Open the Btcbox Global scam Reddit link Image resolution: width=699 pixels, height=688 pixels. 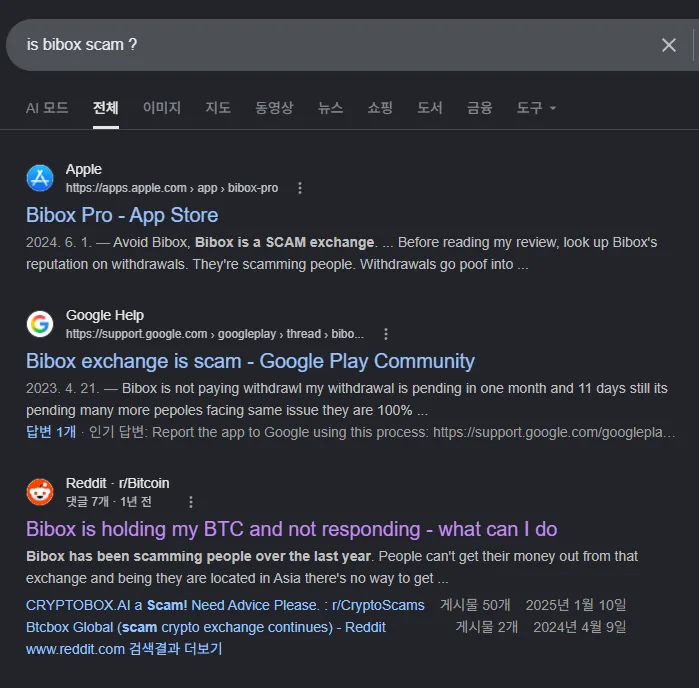(x=206, y=627)
